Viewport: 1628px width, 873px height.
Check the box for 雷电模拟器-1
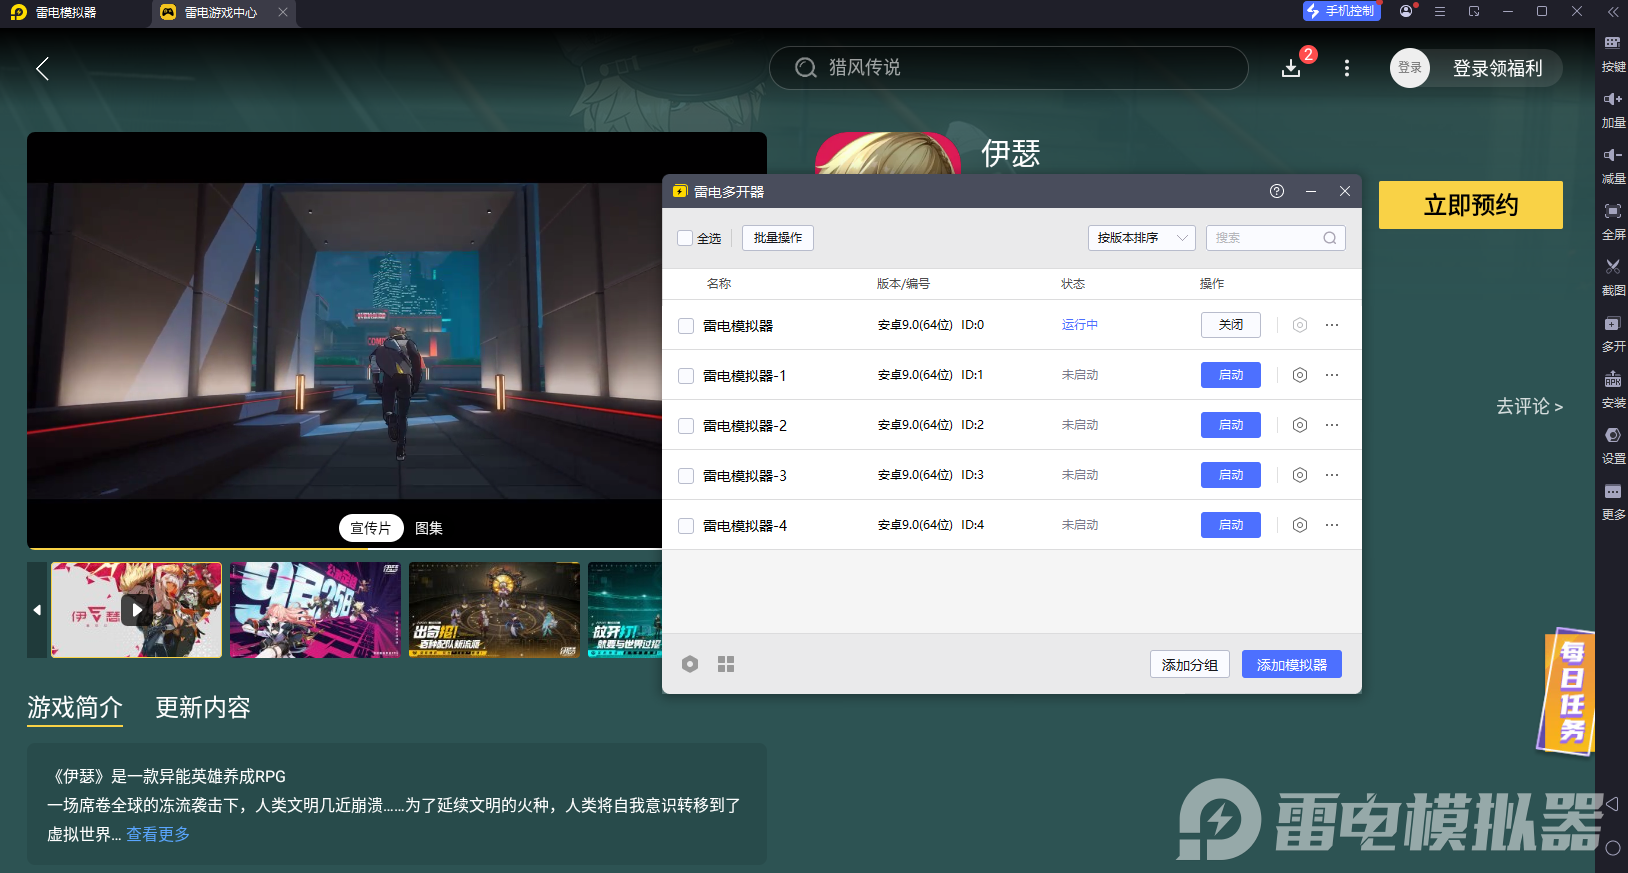pyautogui.click(x=686, y=376)
